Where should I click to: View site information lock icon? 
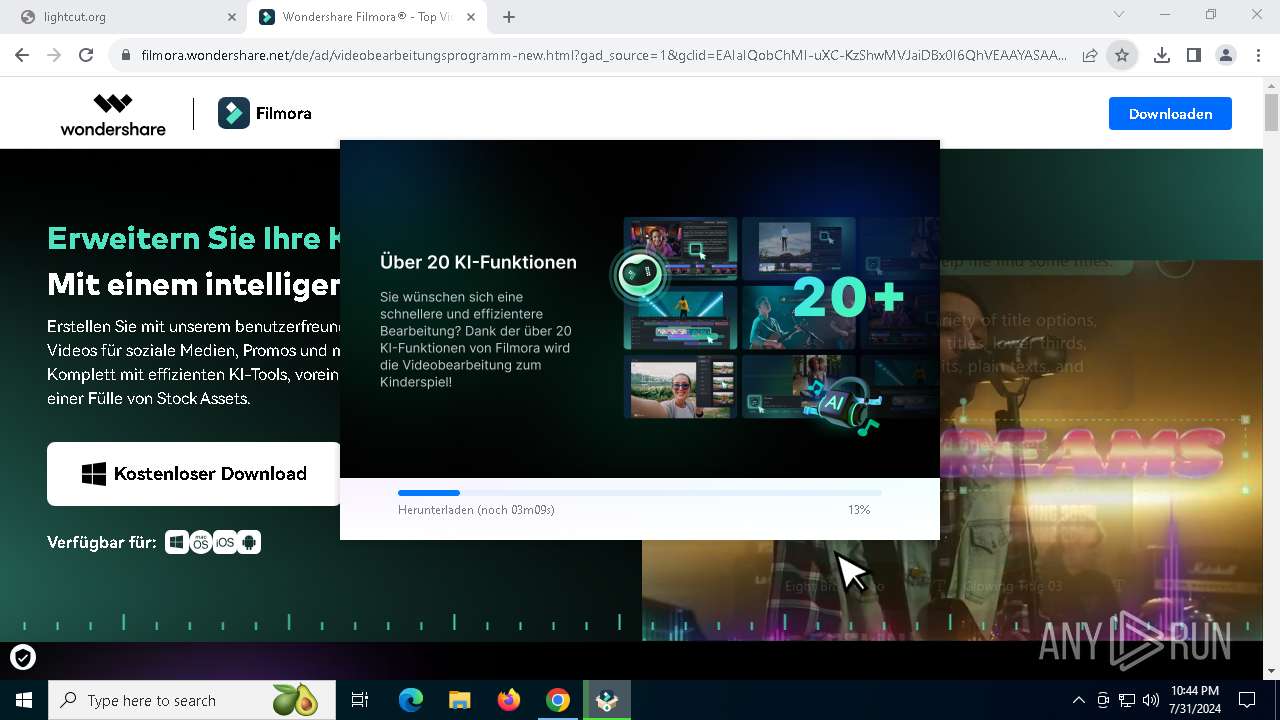coord(126,56)
